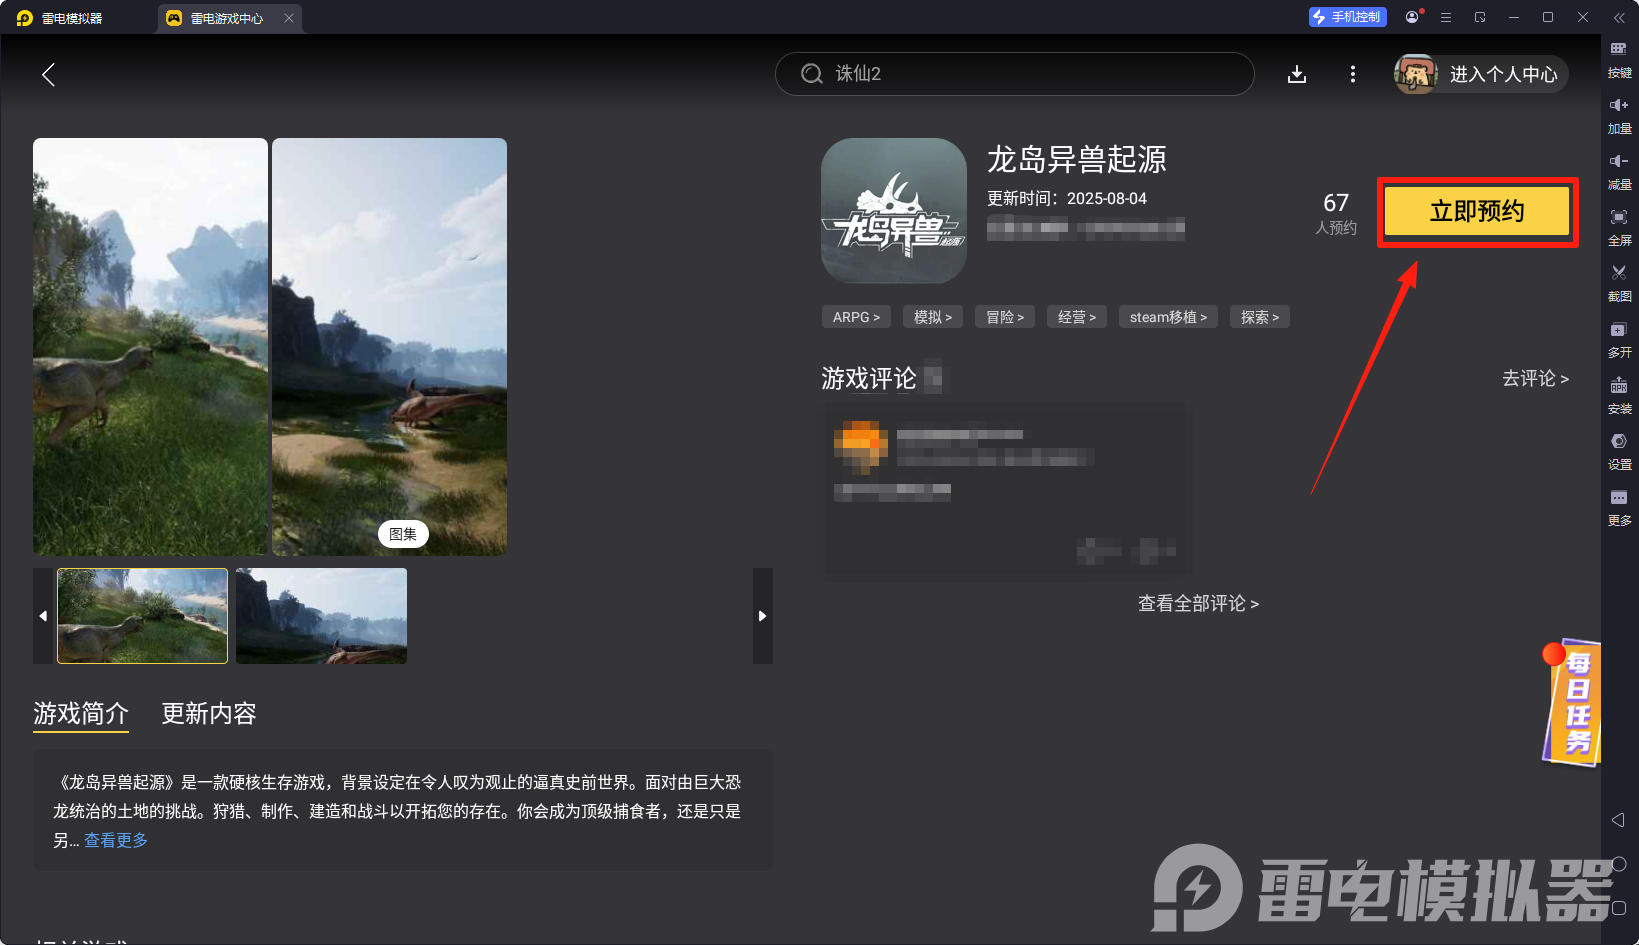Click the 加量 volume up icon
The height and width of the screenshot is (945, 1639).
[1620, 115]
